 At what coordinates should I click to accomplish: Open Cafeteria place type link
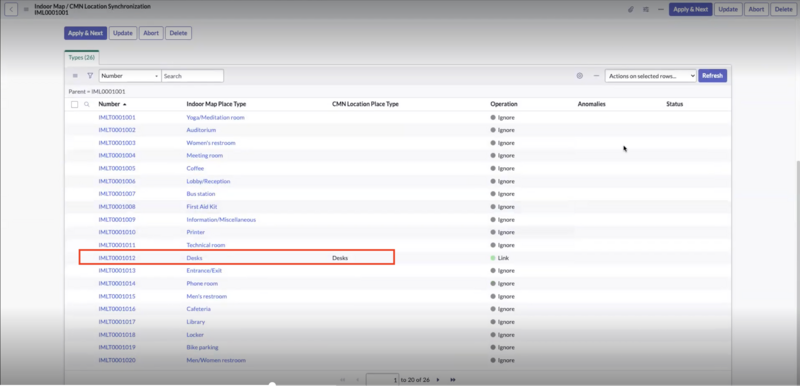[x=198, y=309]
